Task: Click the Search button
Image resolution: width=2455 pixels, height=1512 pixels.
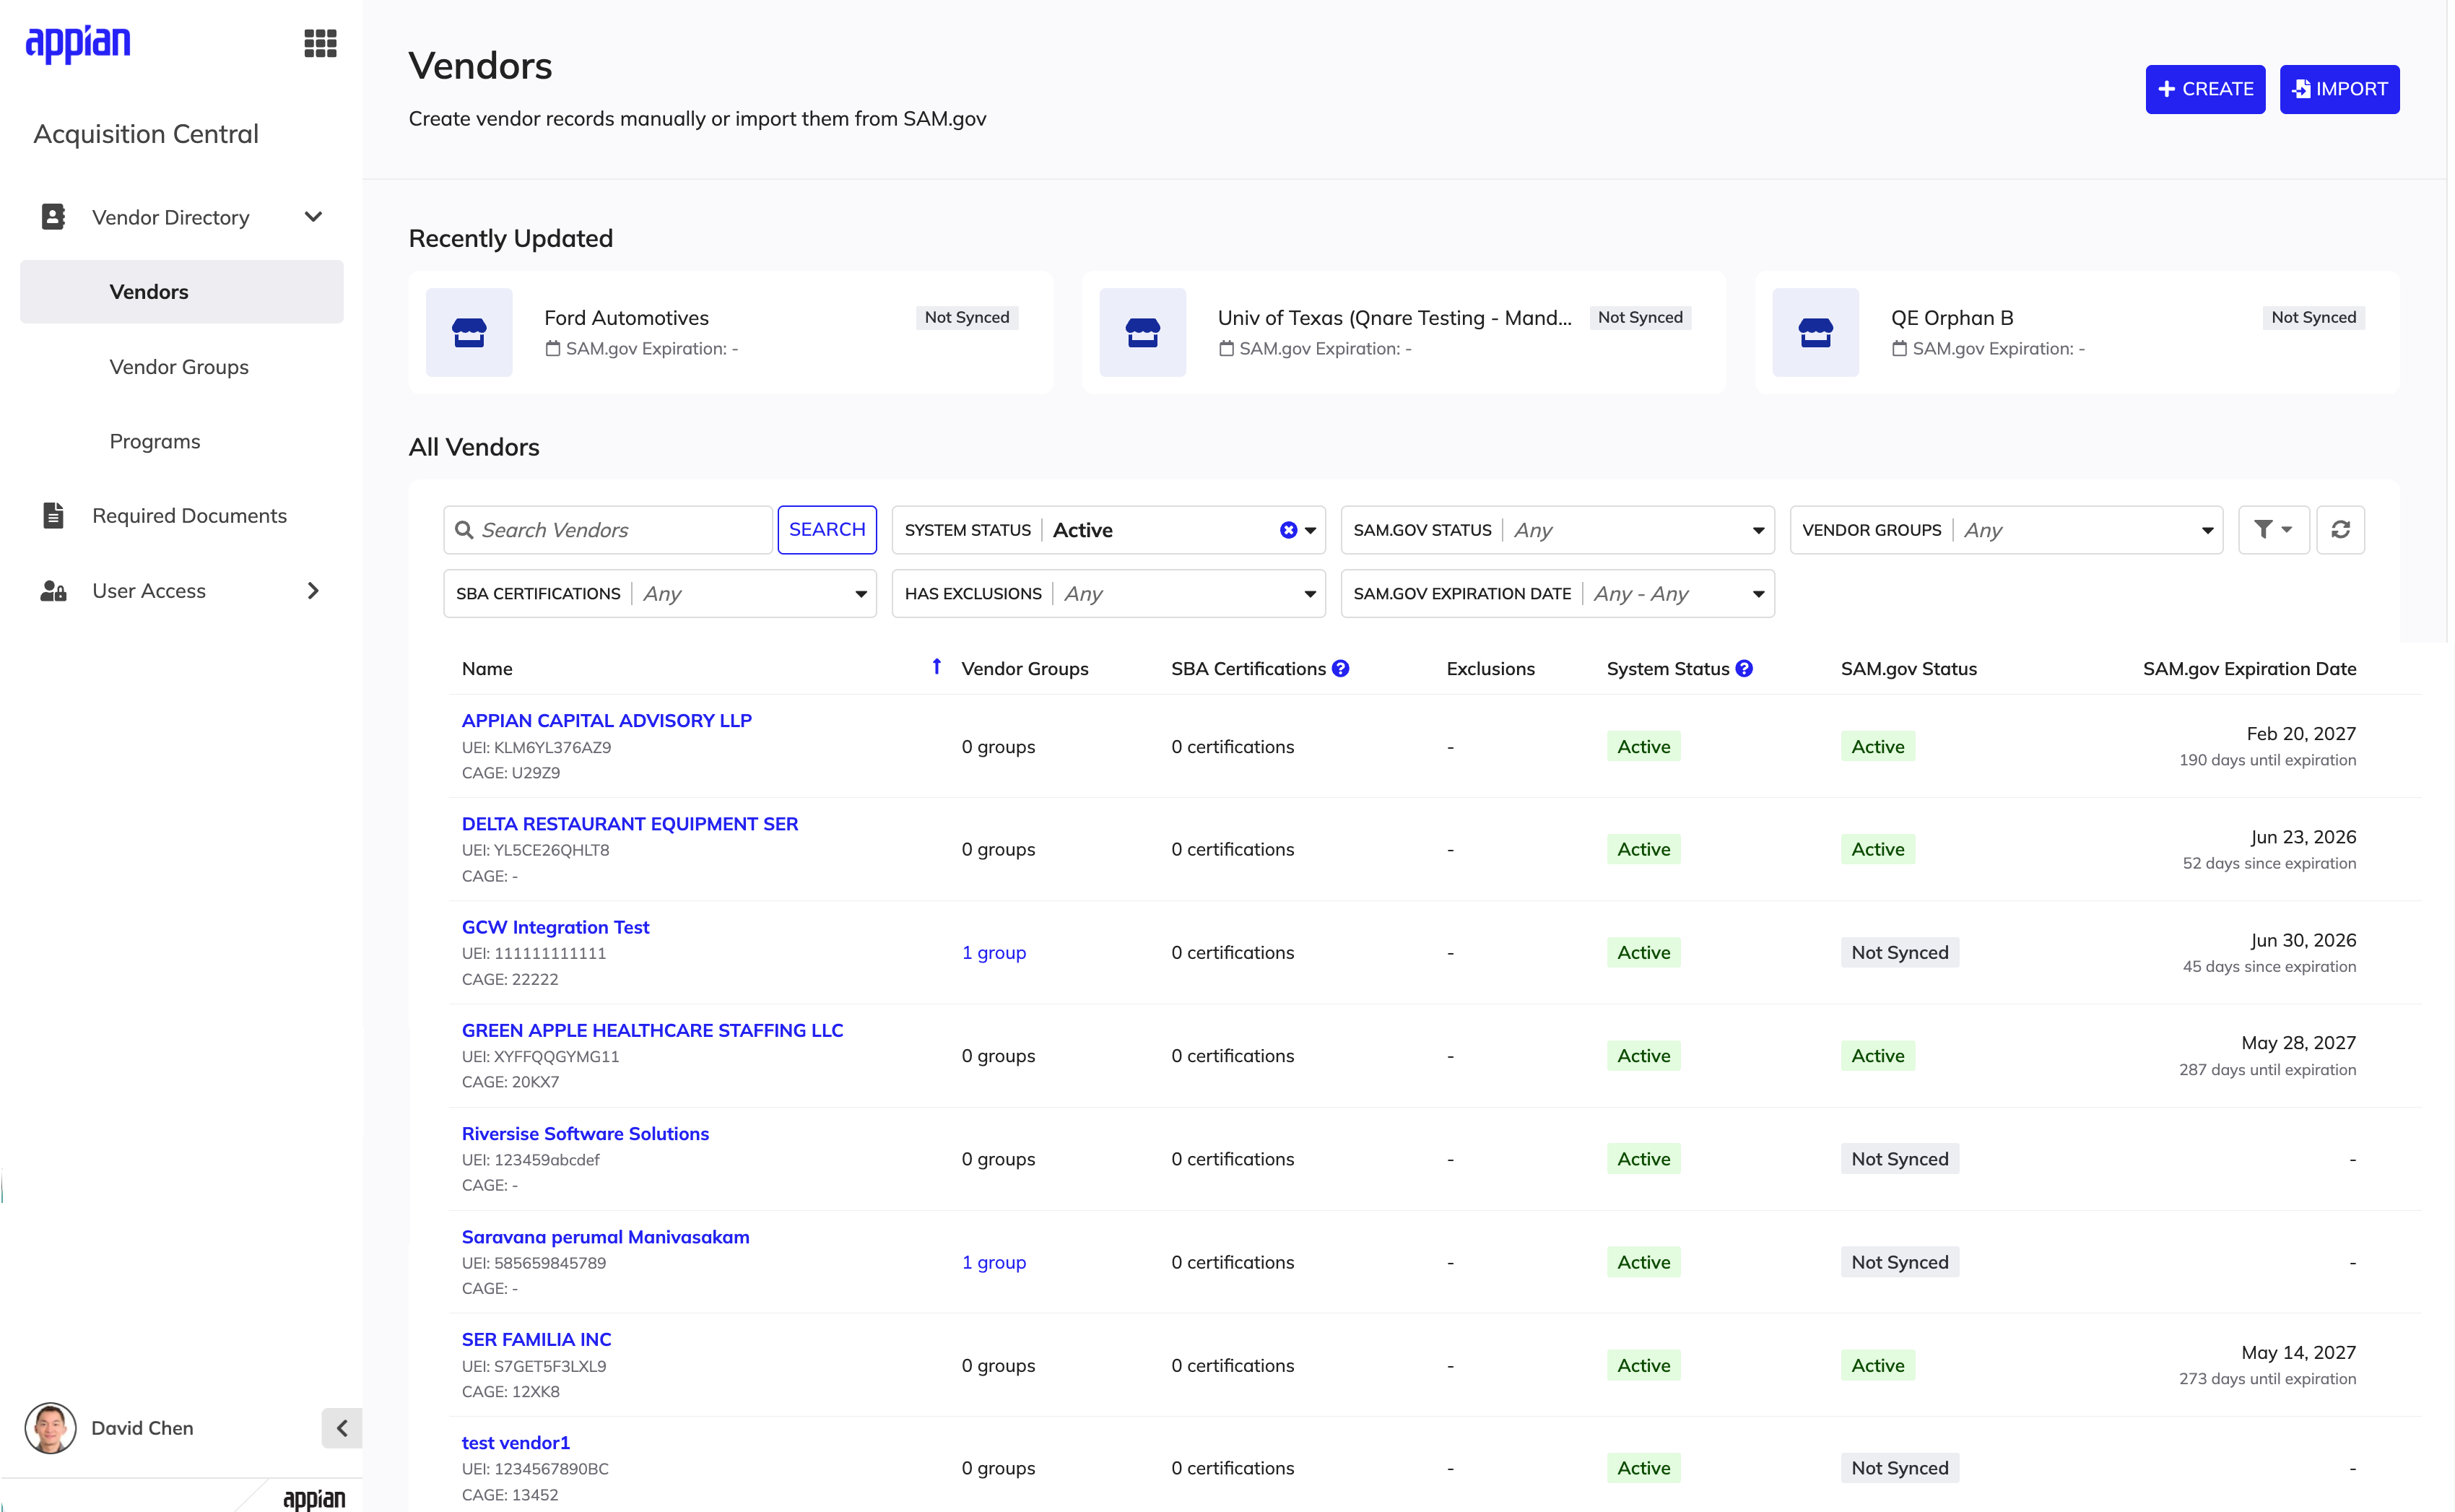Action: 827,530
